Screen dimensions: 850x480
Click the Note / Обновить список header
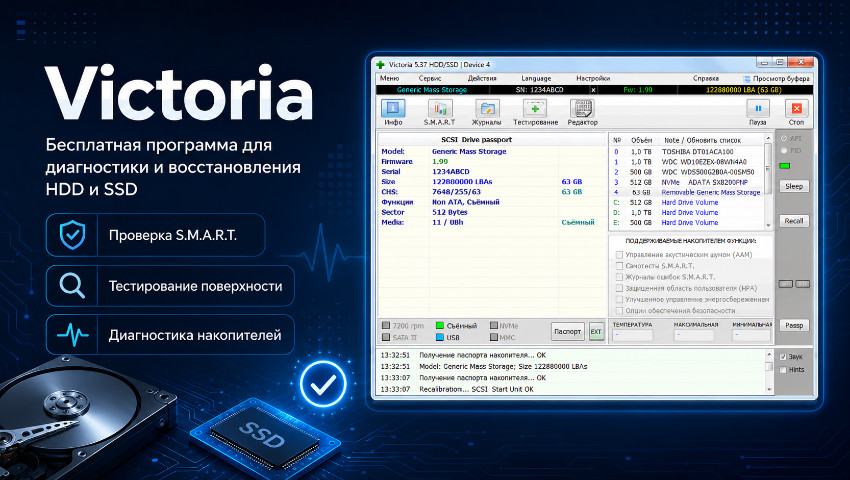[703, 140]
